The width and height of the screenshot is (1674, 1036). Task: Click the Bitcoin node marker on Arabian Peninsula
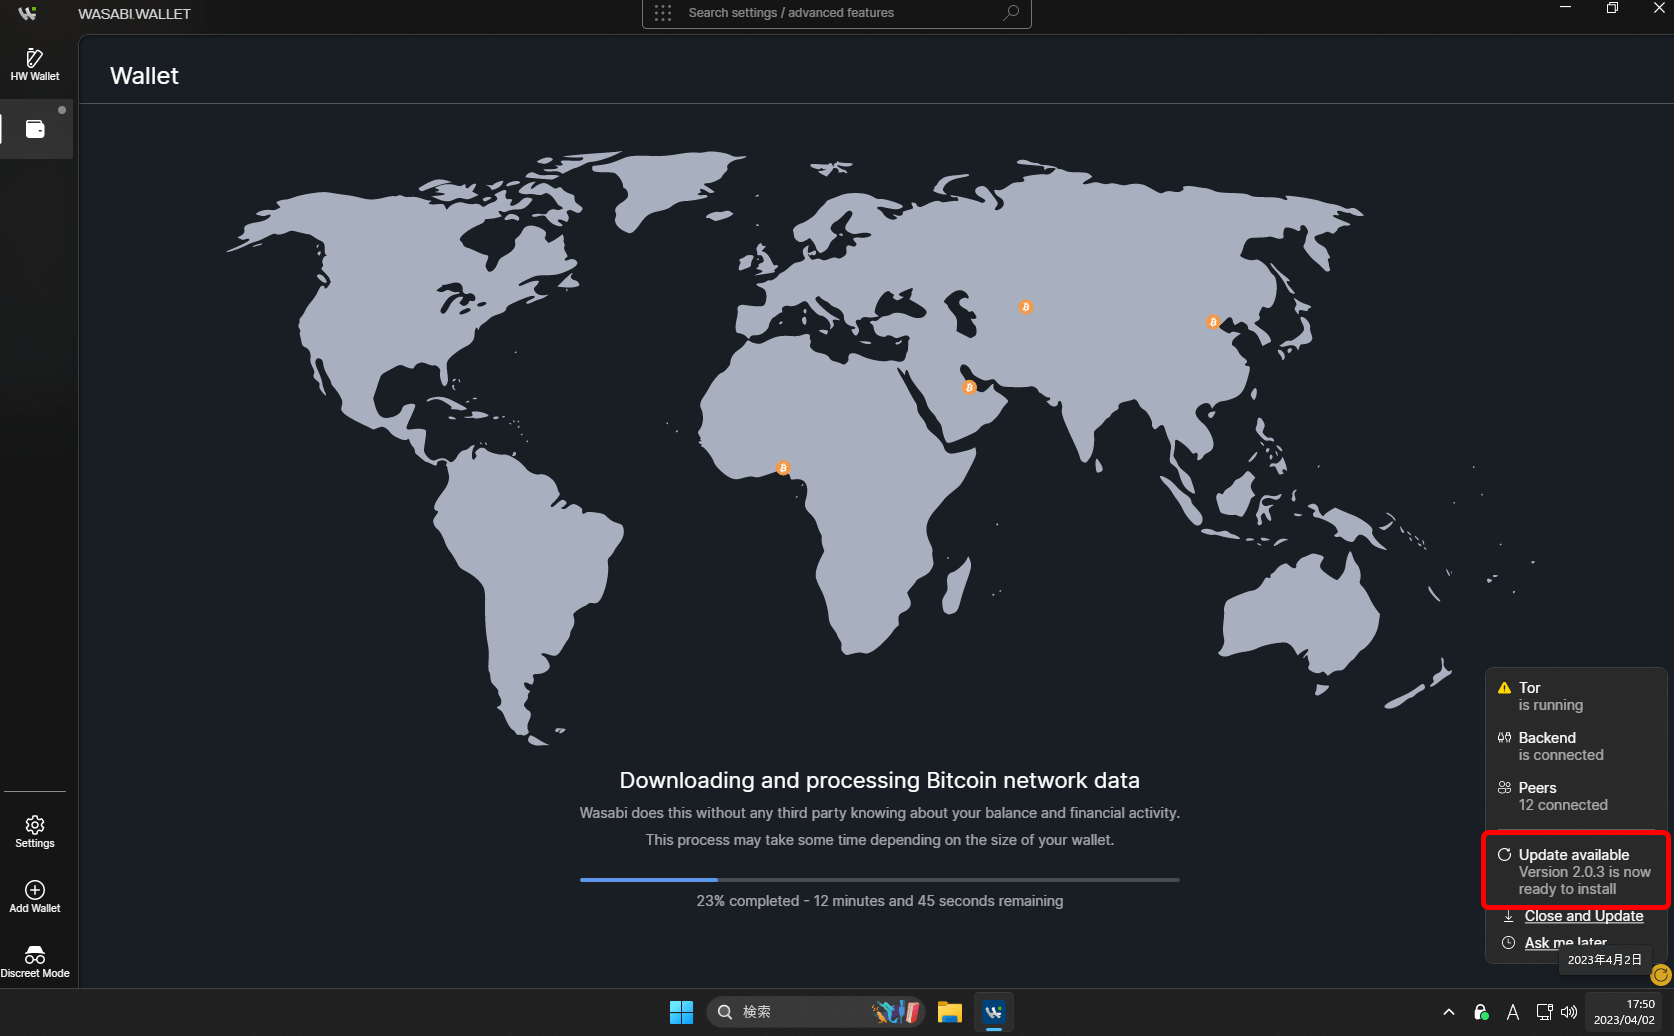click(969, 387)
